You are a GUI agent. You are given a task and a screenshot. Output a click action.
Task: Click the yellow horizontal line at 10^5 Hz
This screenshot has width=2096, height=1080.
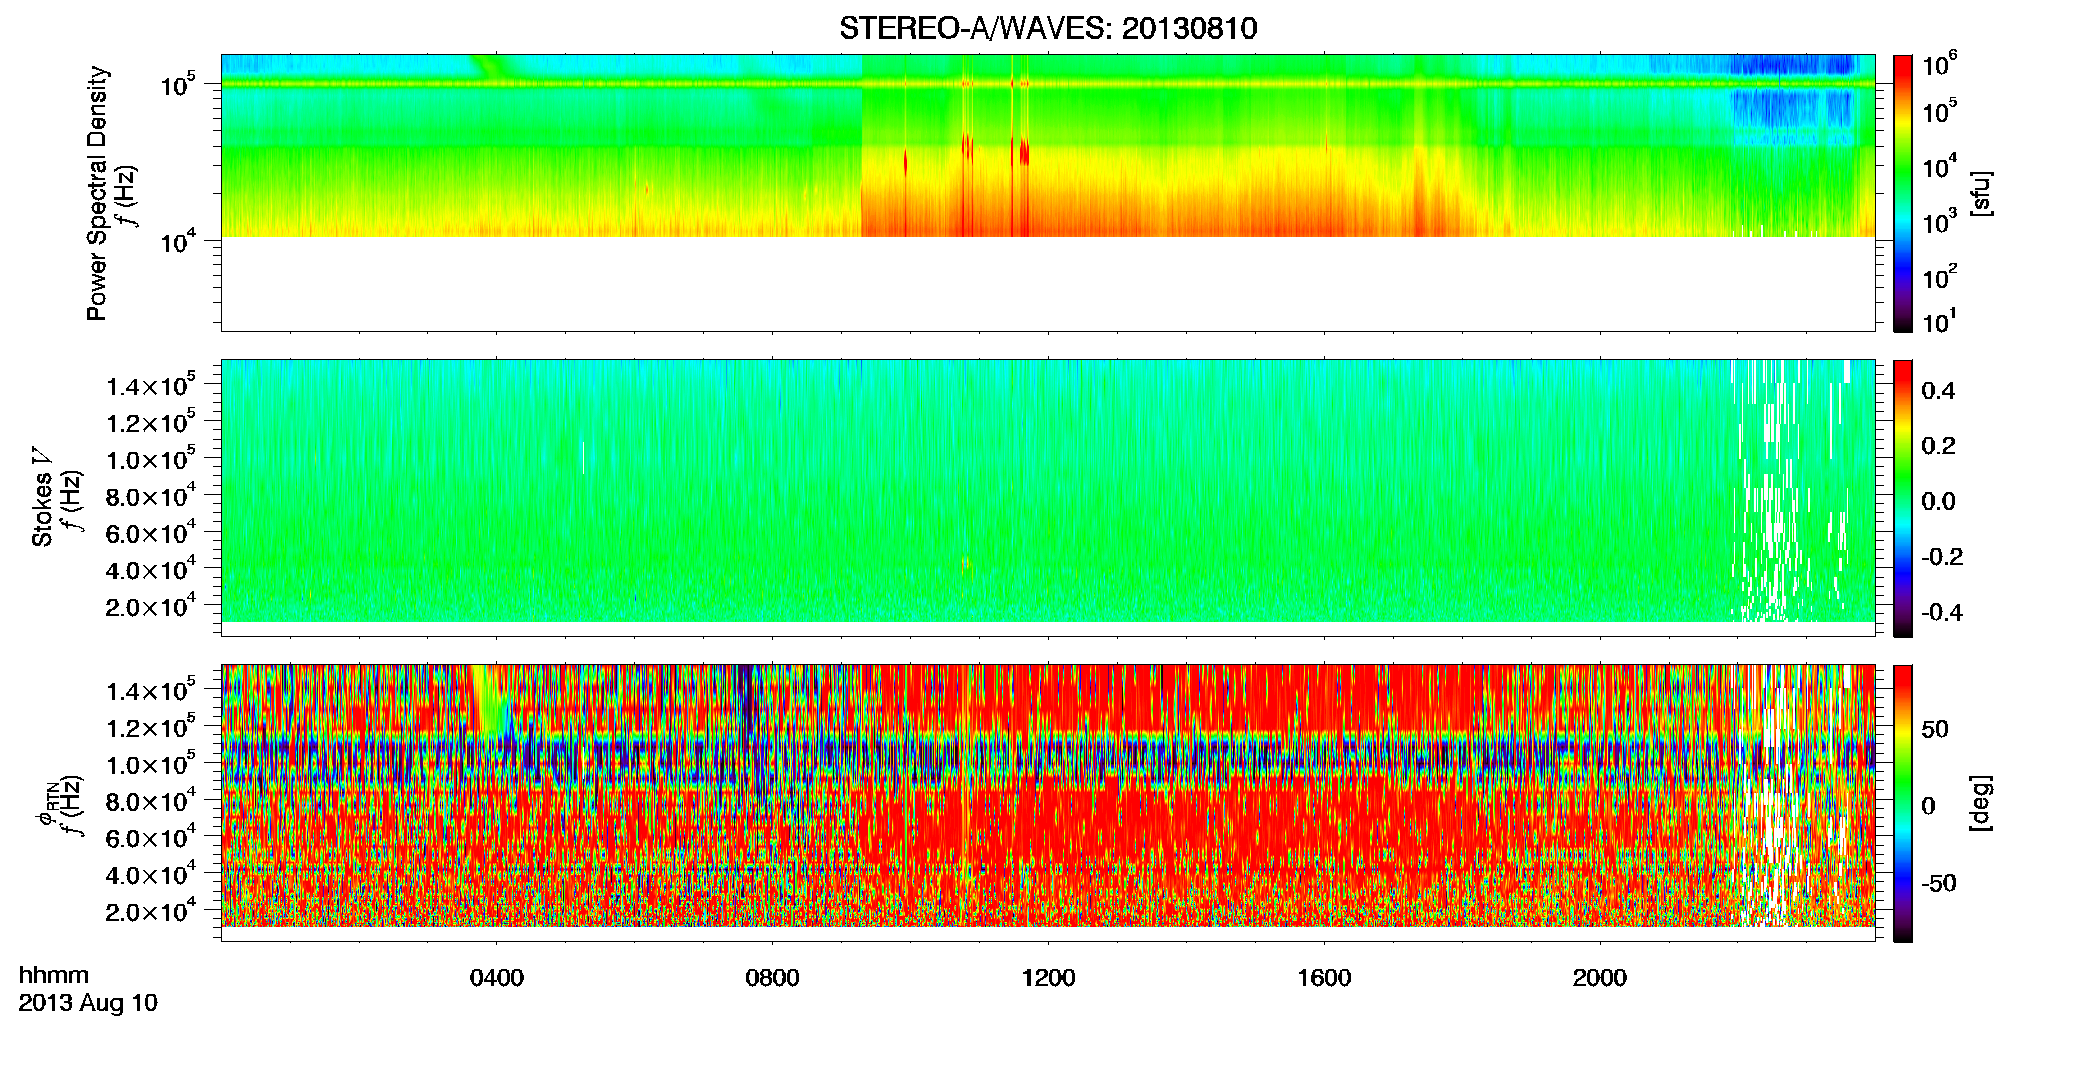pyautogui.click(x=1047, y=84)
